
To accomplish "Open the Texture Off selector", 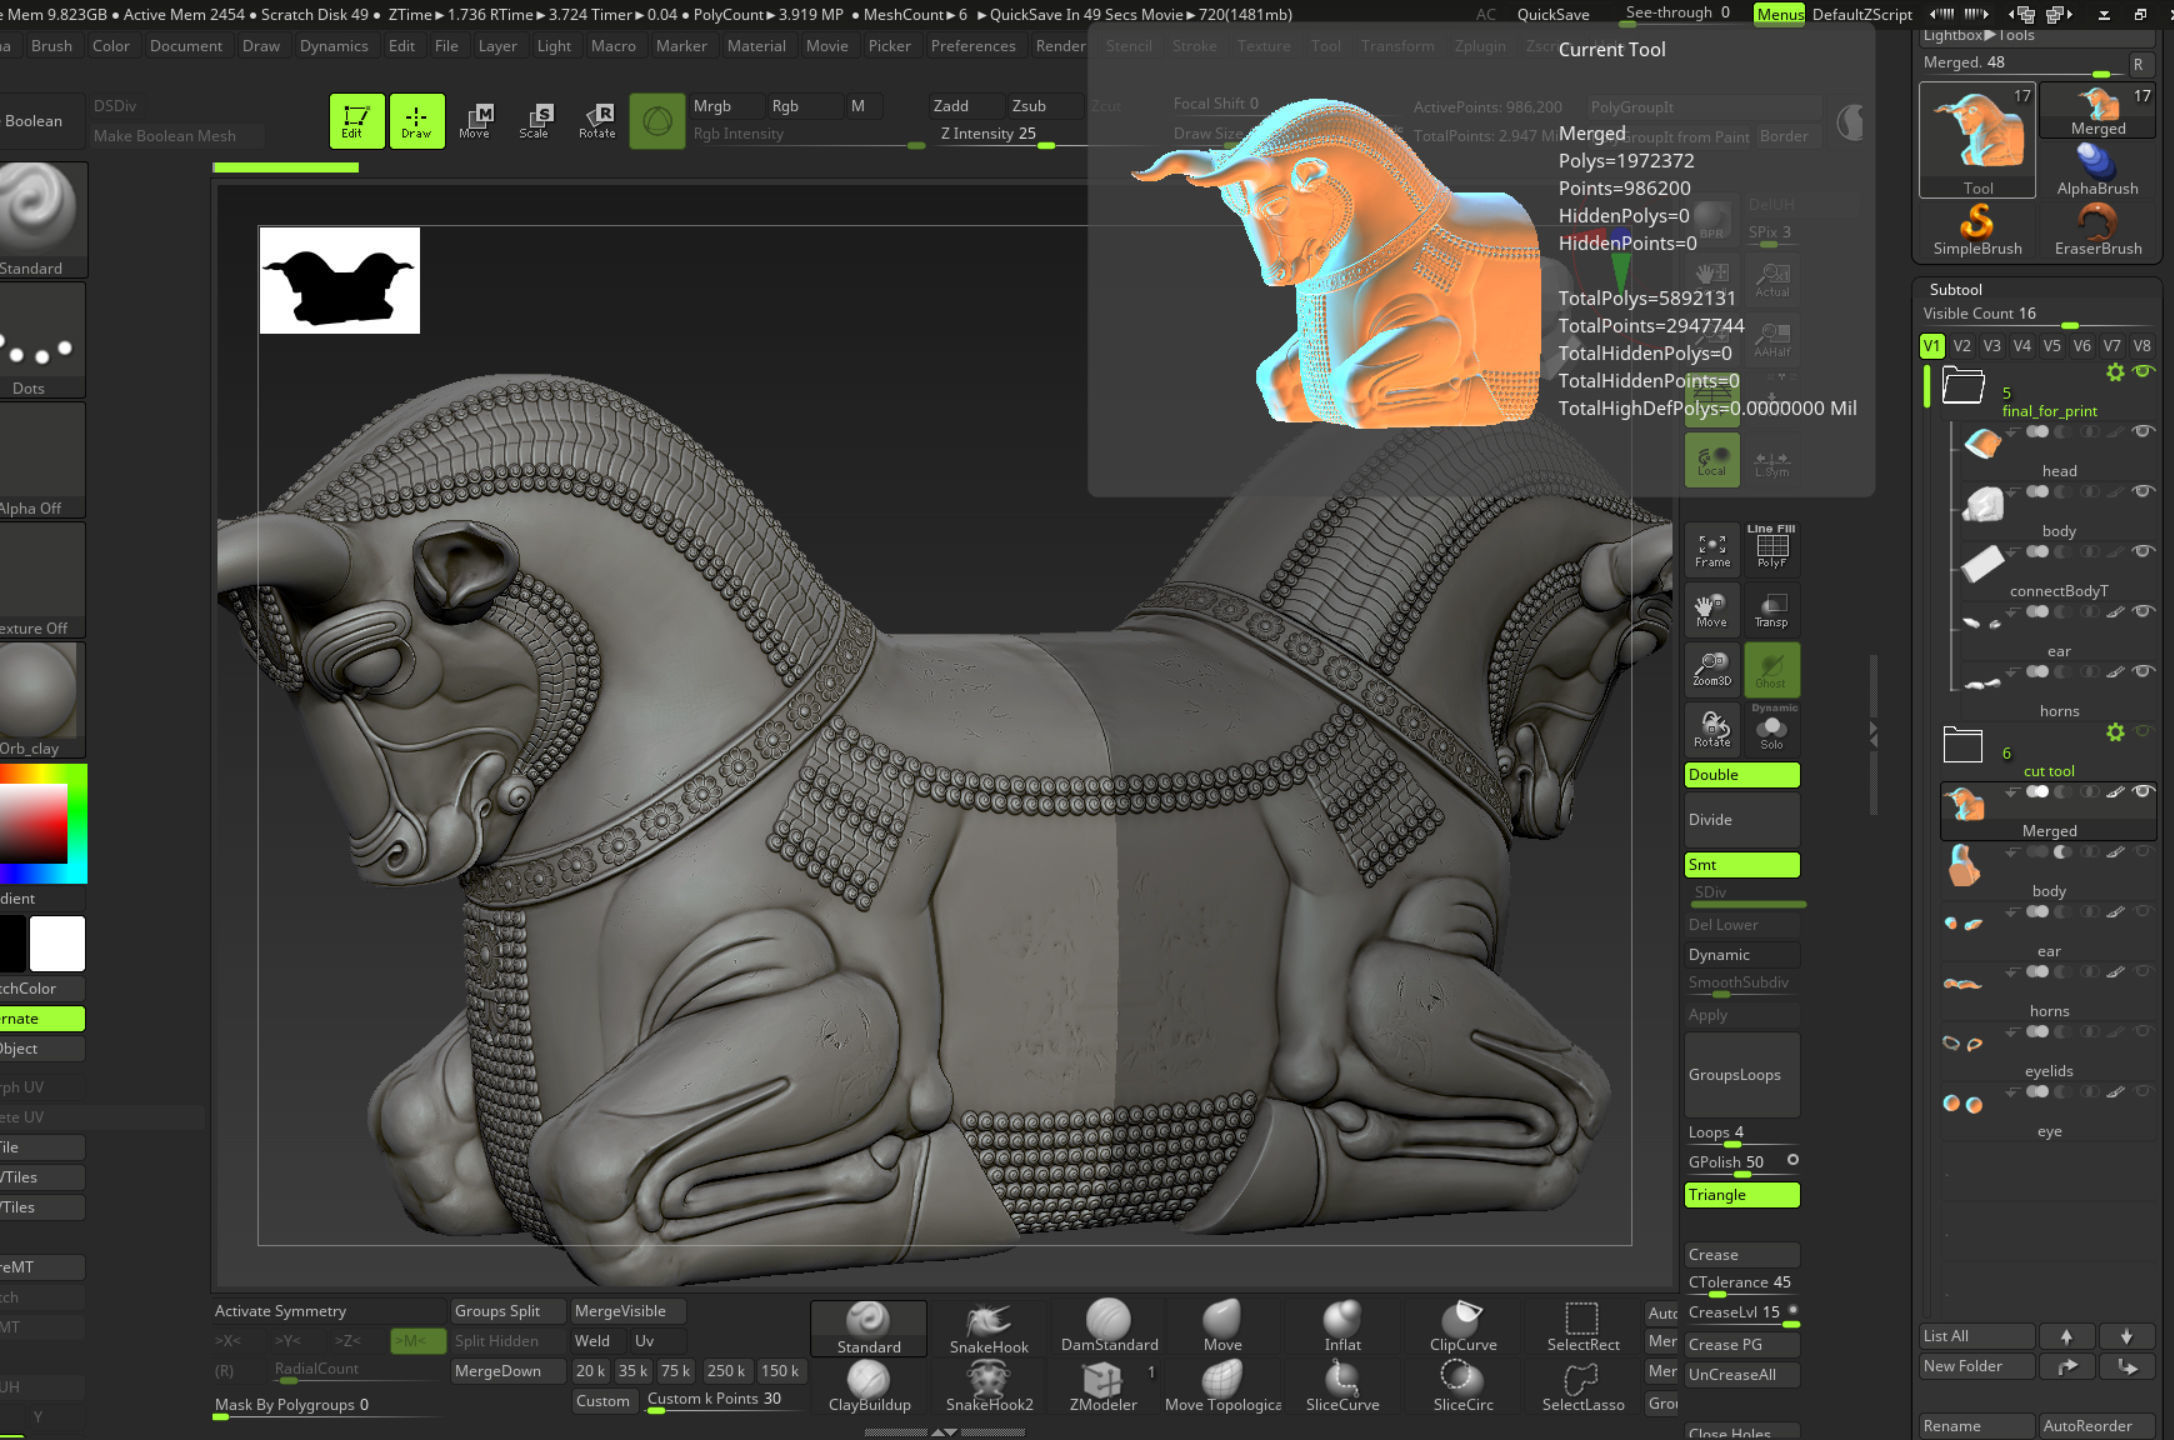I will [42, 580].
